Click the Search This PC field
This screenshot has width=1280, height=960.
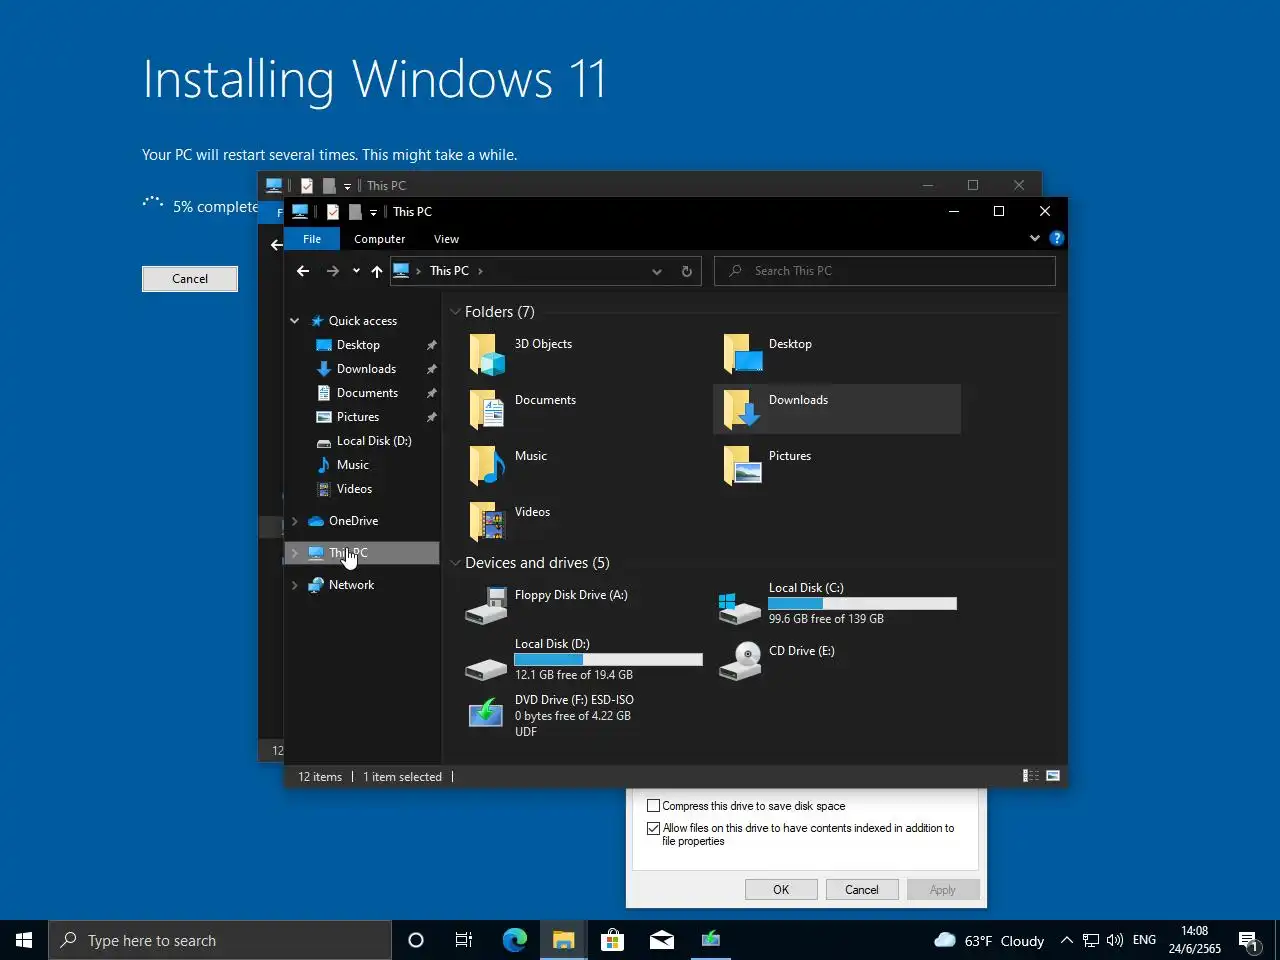point(885,271)
